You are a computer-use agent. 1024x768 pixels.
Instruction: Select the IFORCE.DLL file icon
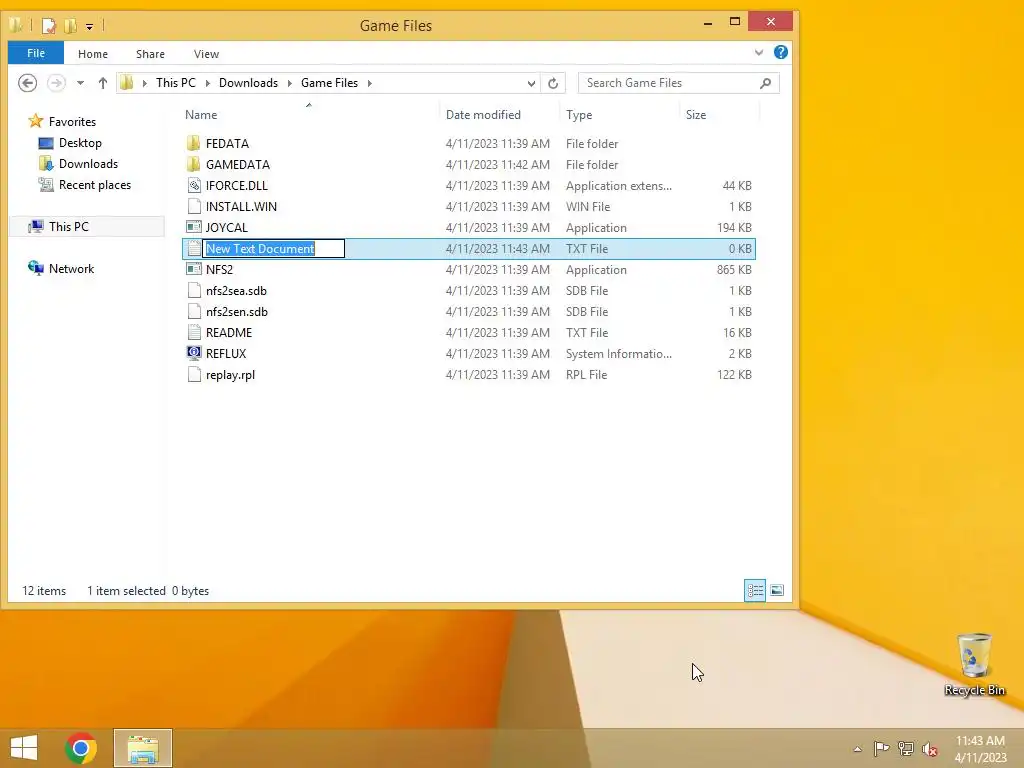[x=194, y=185]
